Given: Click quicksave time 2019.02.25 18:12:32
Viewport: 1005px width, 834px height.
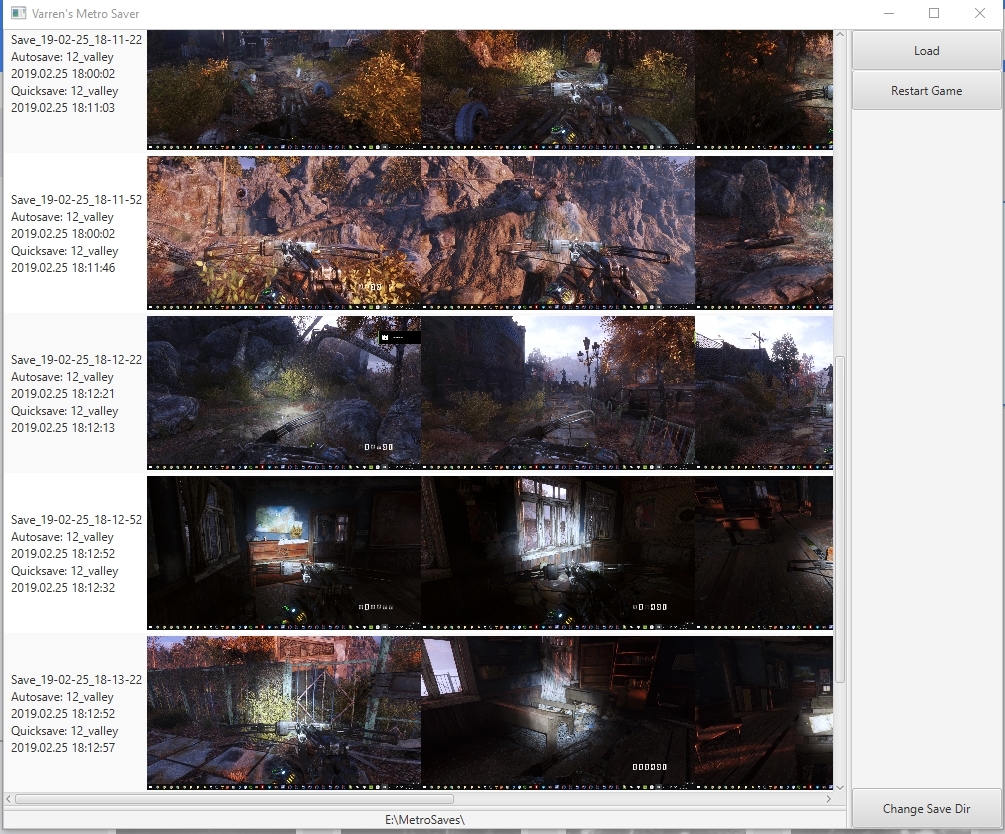Looking at the screenshot, I should pos(63,588).
